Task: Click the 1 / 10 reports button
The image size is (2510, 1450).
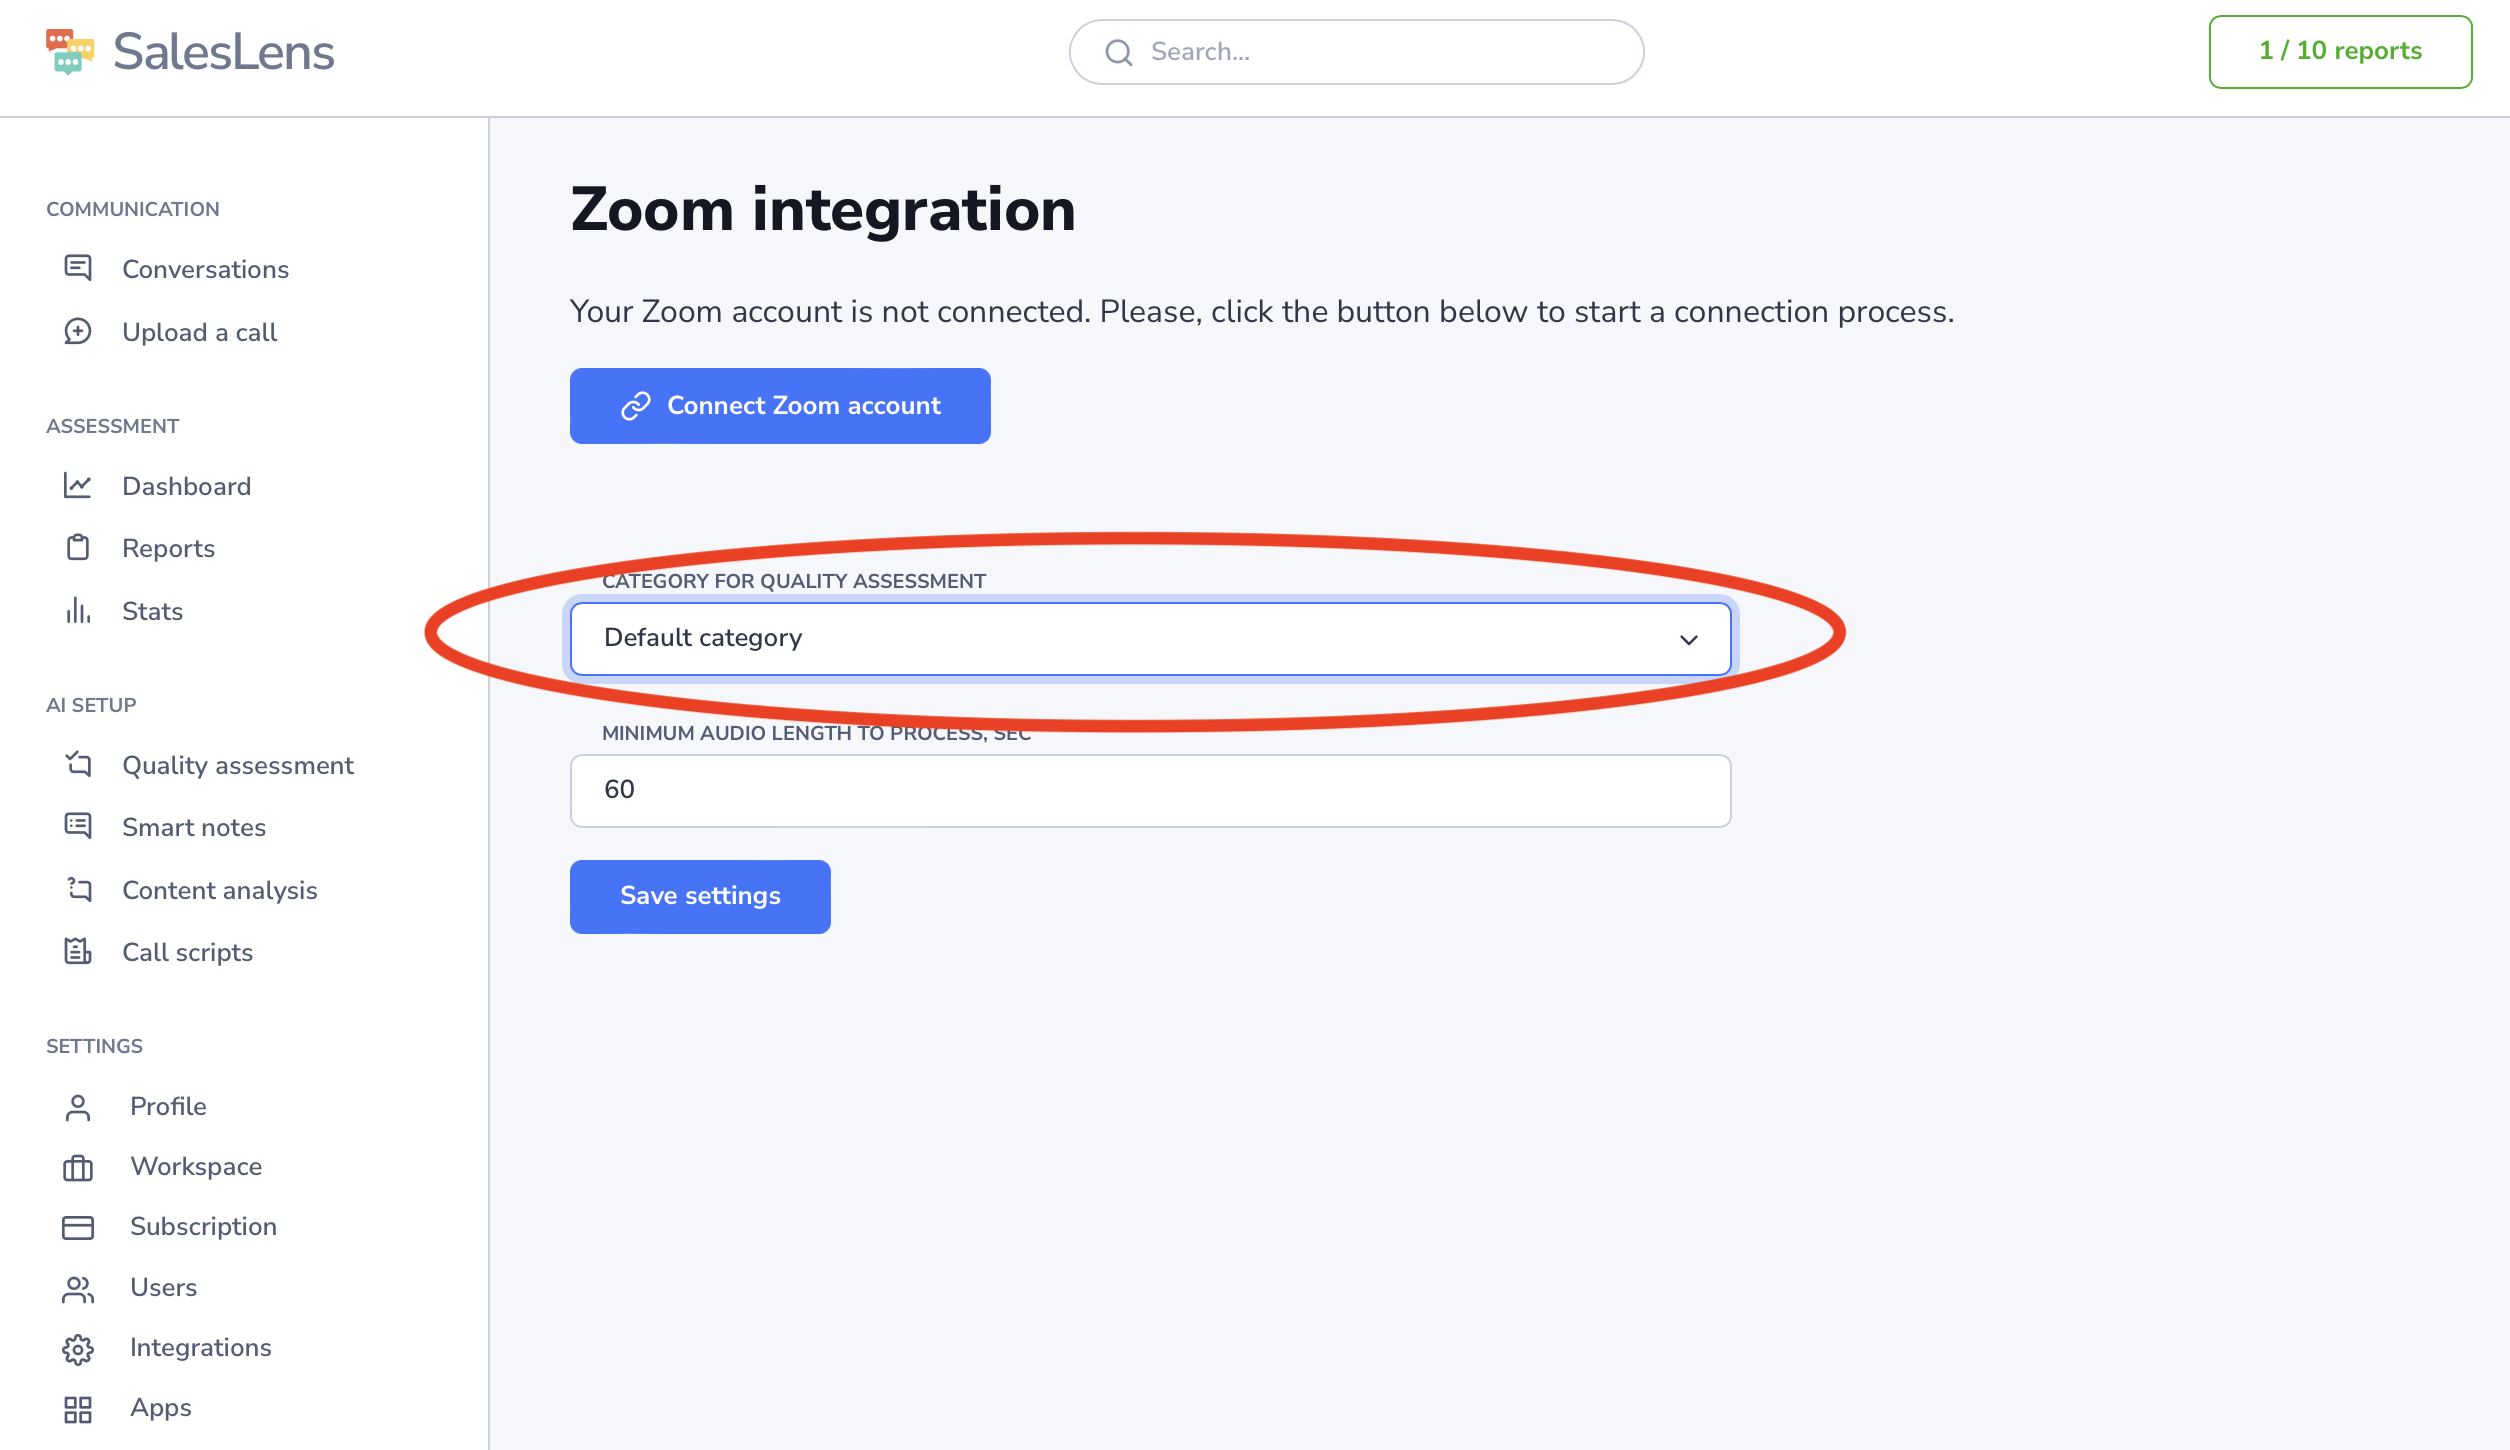Action: pyautogui.click(x=2340, y=52)
